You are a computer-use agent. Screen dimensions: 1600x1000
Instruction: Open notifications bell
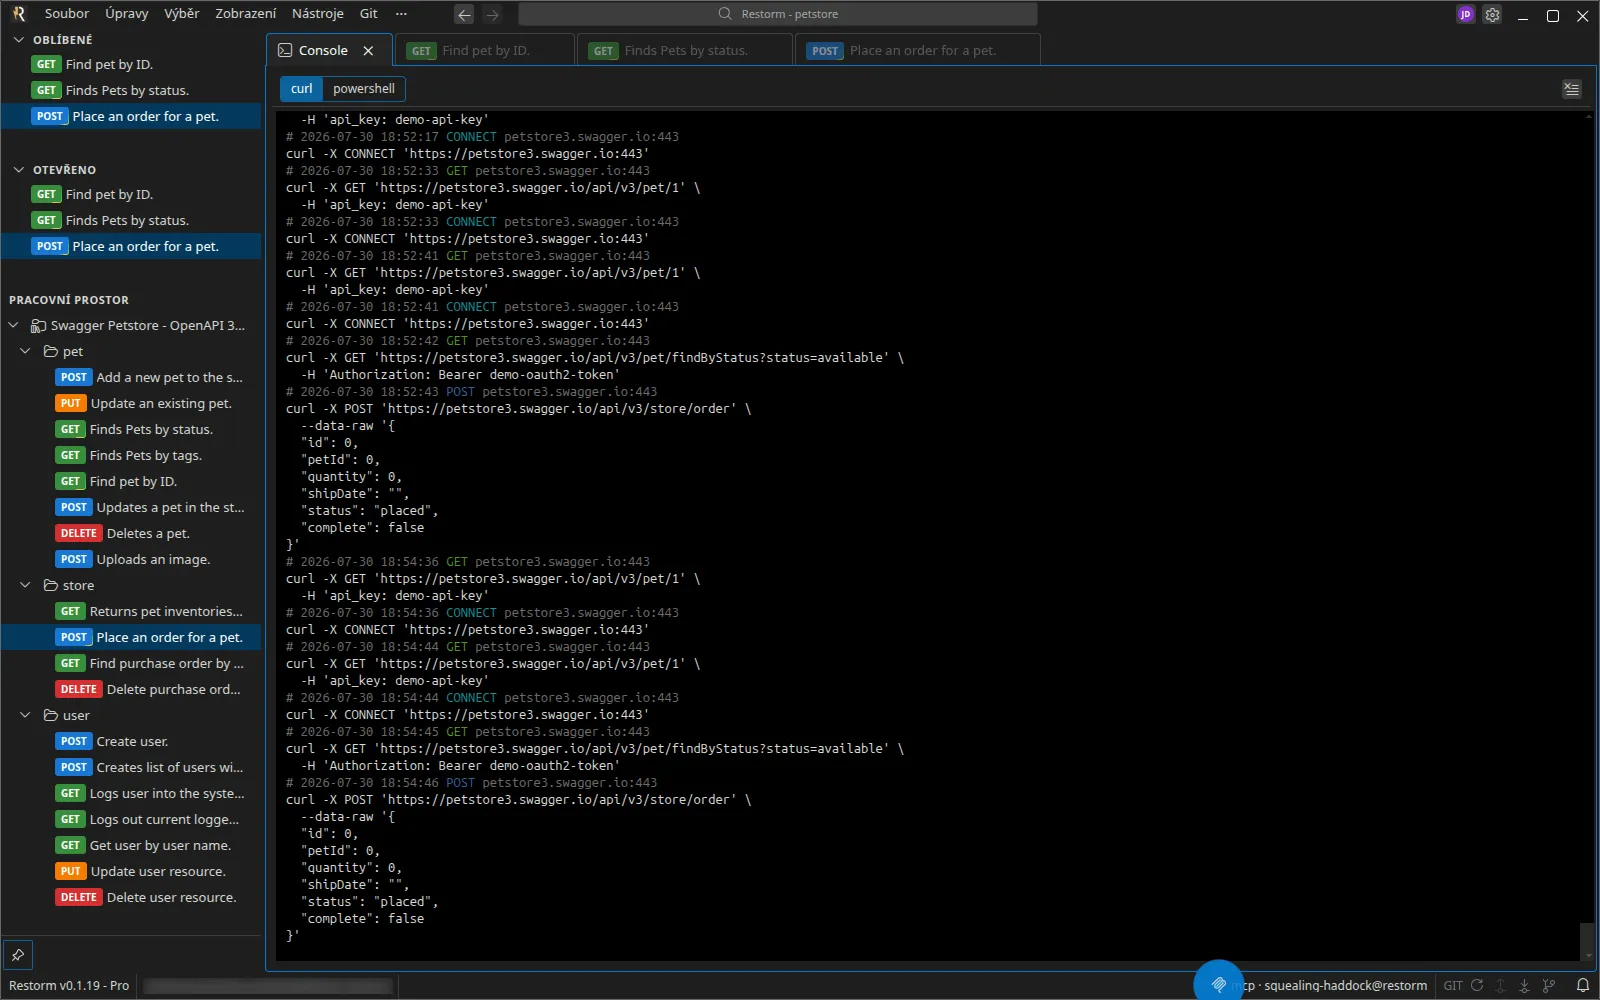(1583, 985)
